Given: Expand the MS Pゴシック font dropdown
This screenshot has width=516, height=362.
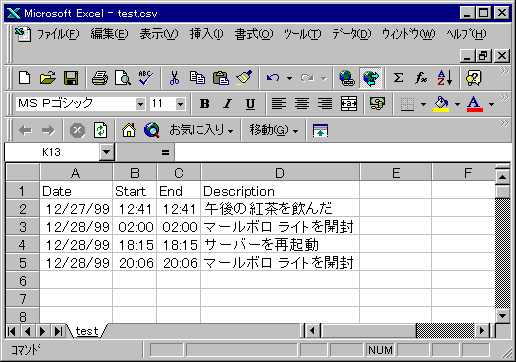Looking at the screenshot, I should [x=140, y=104].
